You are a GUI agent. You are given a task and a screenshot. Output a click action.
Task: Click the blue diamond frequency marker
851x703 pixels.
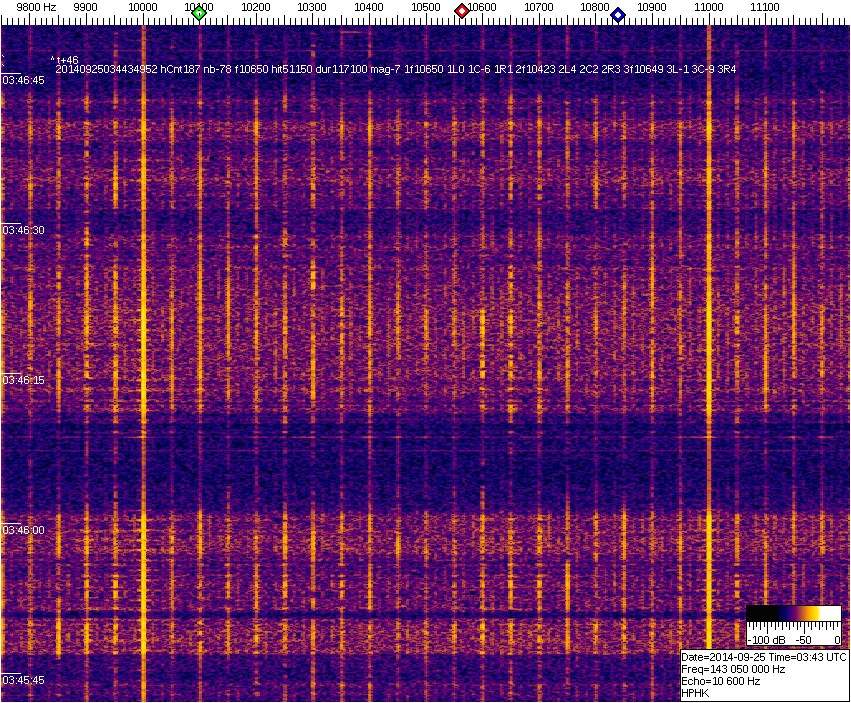click(618, 15)
